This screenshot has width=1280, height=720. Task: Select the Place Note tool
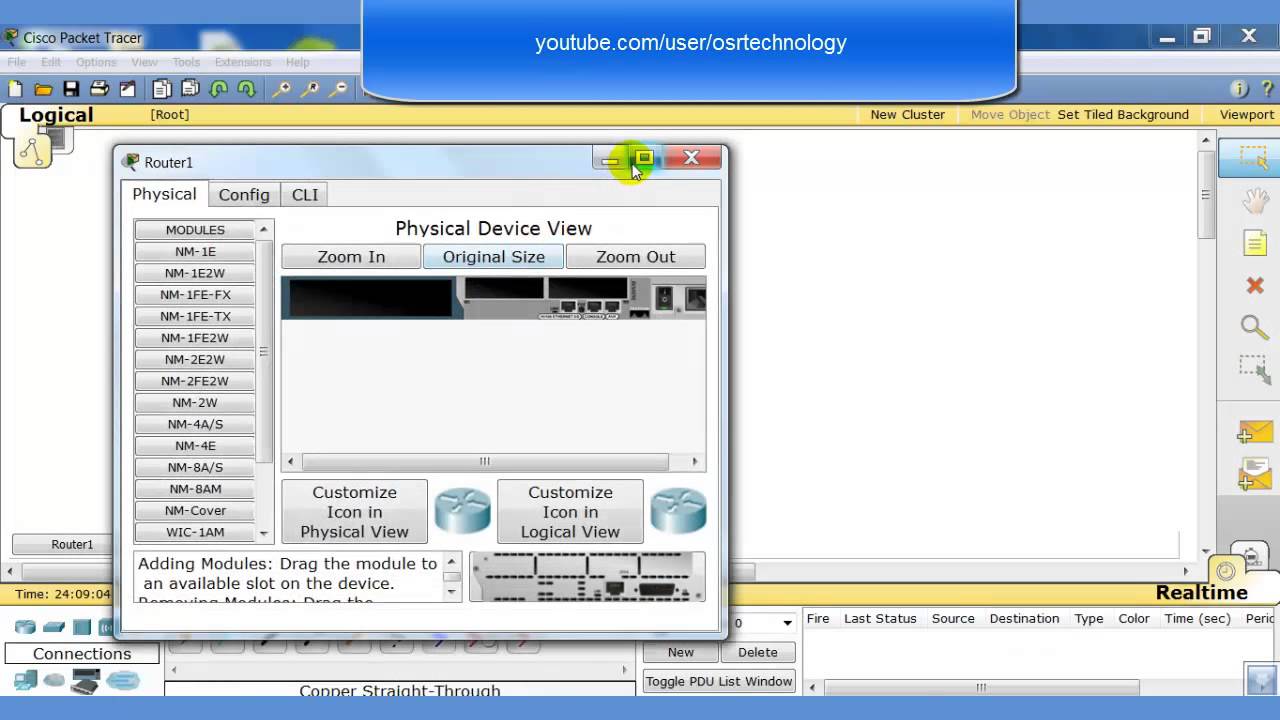(x=1255, y=243)
